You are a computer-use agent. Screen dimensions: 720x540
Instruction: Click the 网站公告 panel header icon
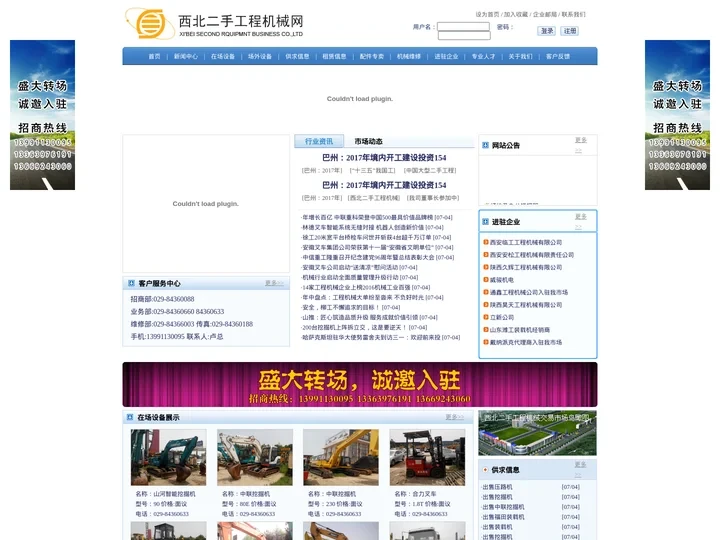tap(485, 146)
